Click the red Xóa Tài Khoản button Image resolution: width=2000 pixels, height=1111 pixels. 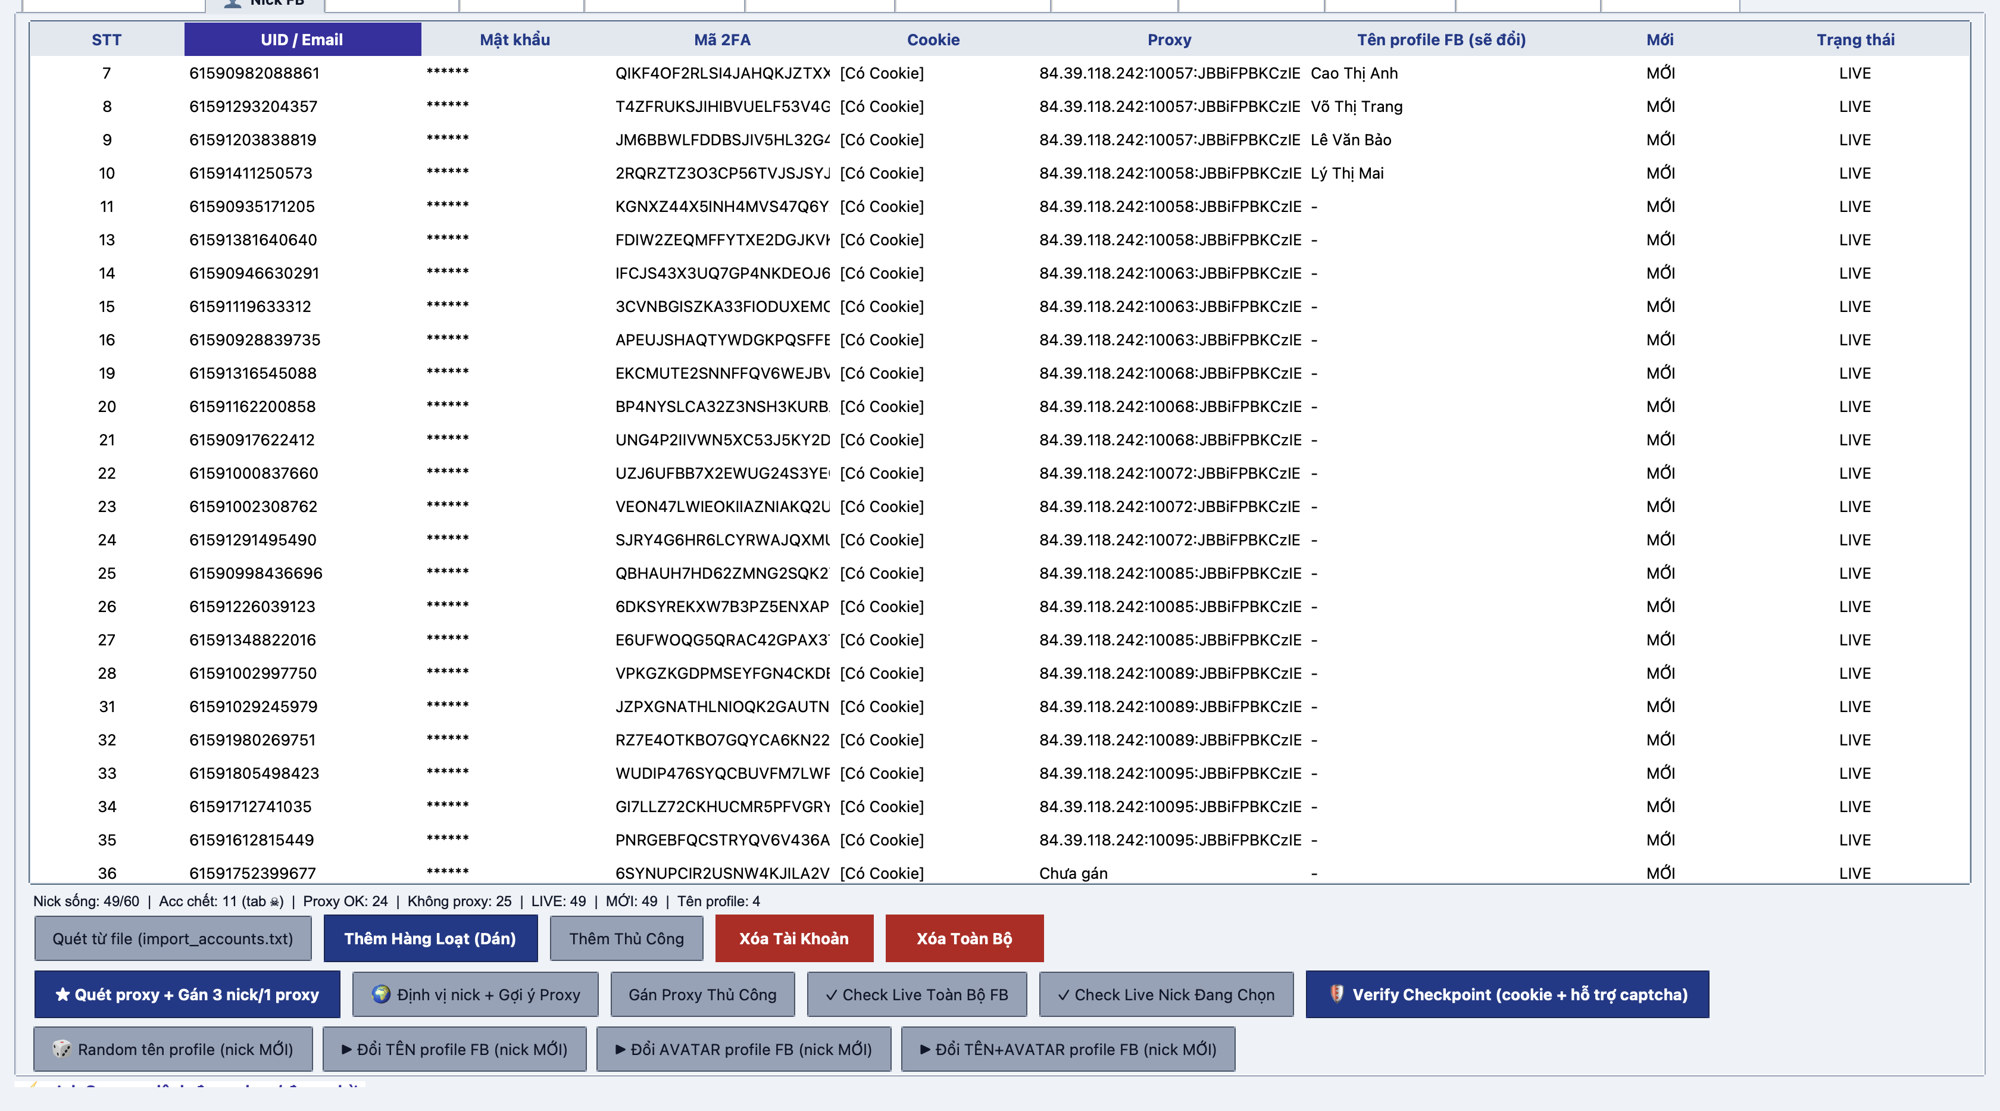794,938
